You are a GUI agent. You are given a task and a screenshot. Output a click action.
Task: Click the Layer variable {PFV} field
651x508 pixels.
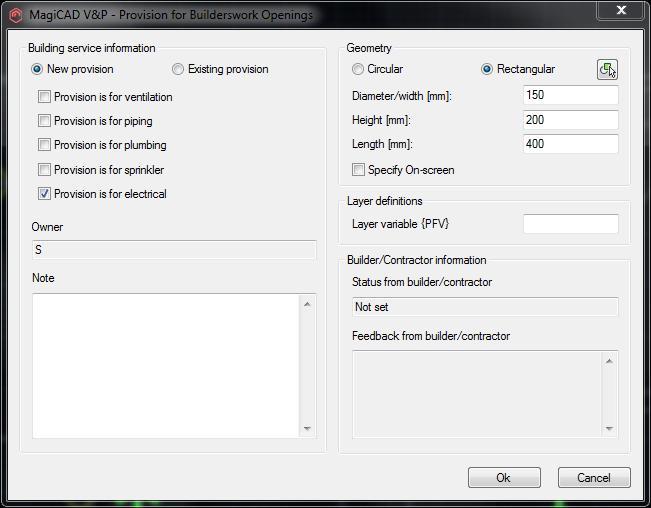point(570,224)
